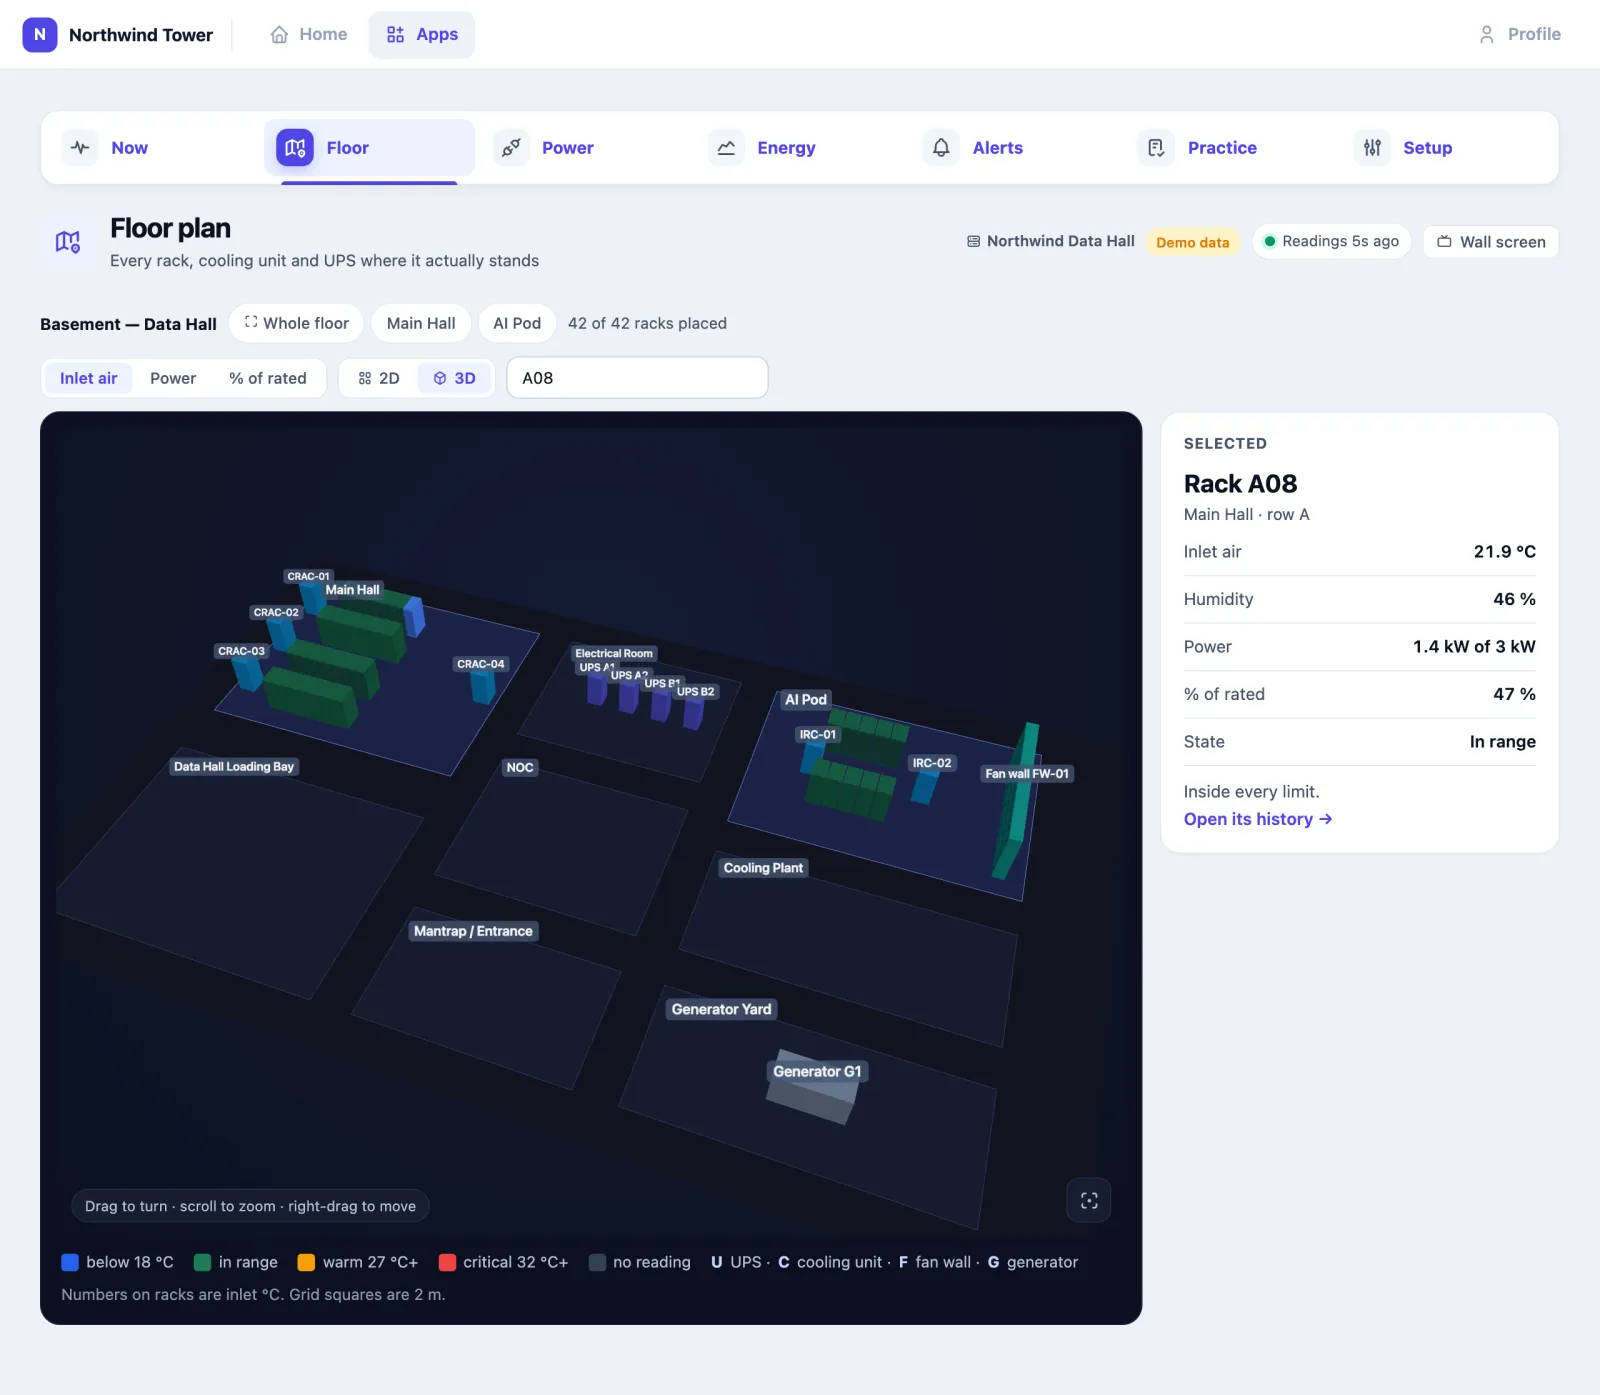Switch coloring to % of rated

268,378
